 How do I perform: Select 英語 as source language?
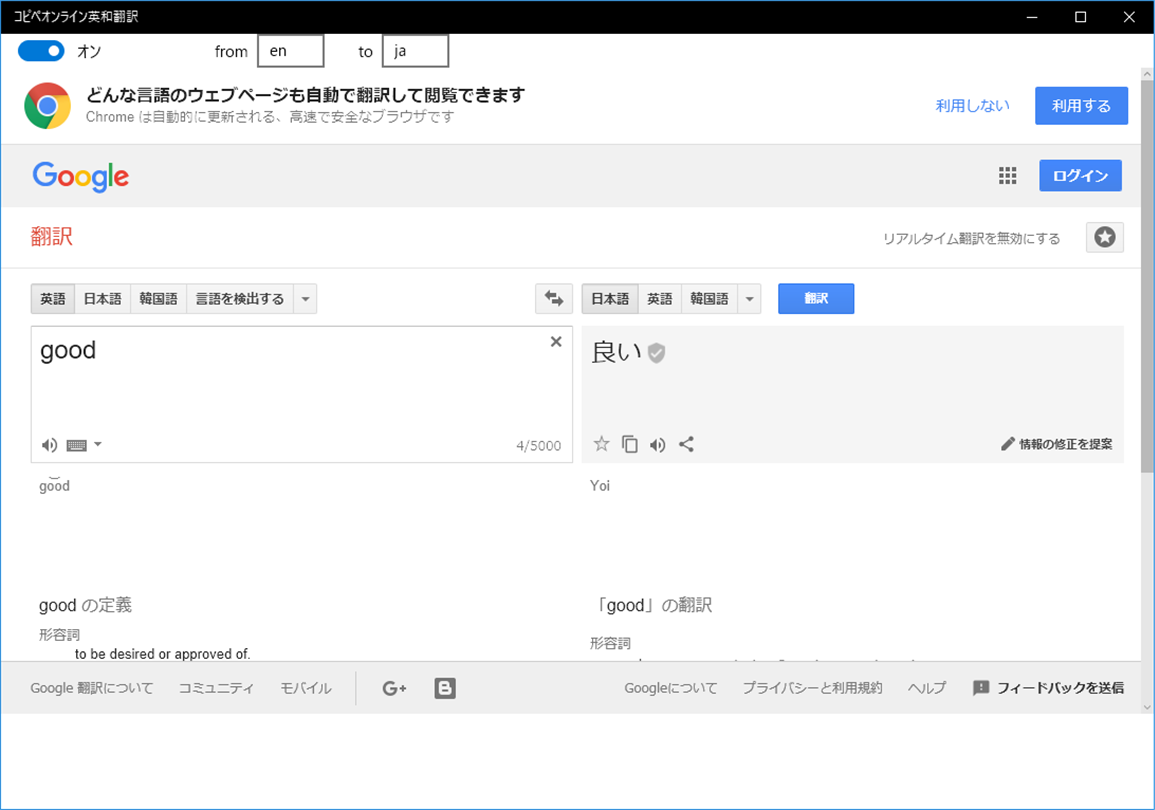(x=53, y=298)
